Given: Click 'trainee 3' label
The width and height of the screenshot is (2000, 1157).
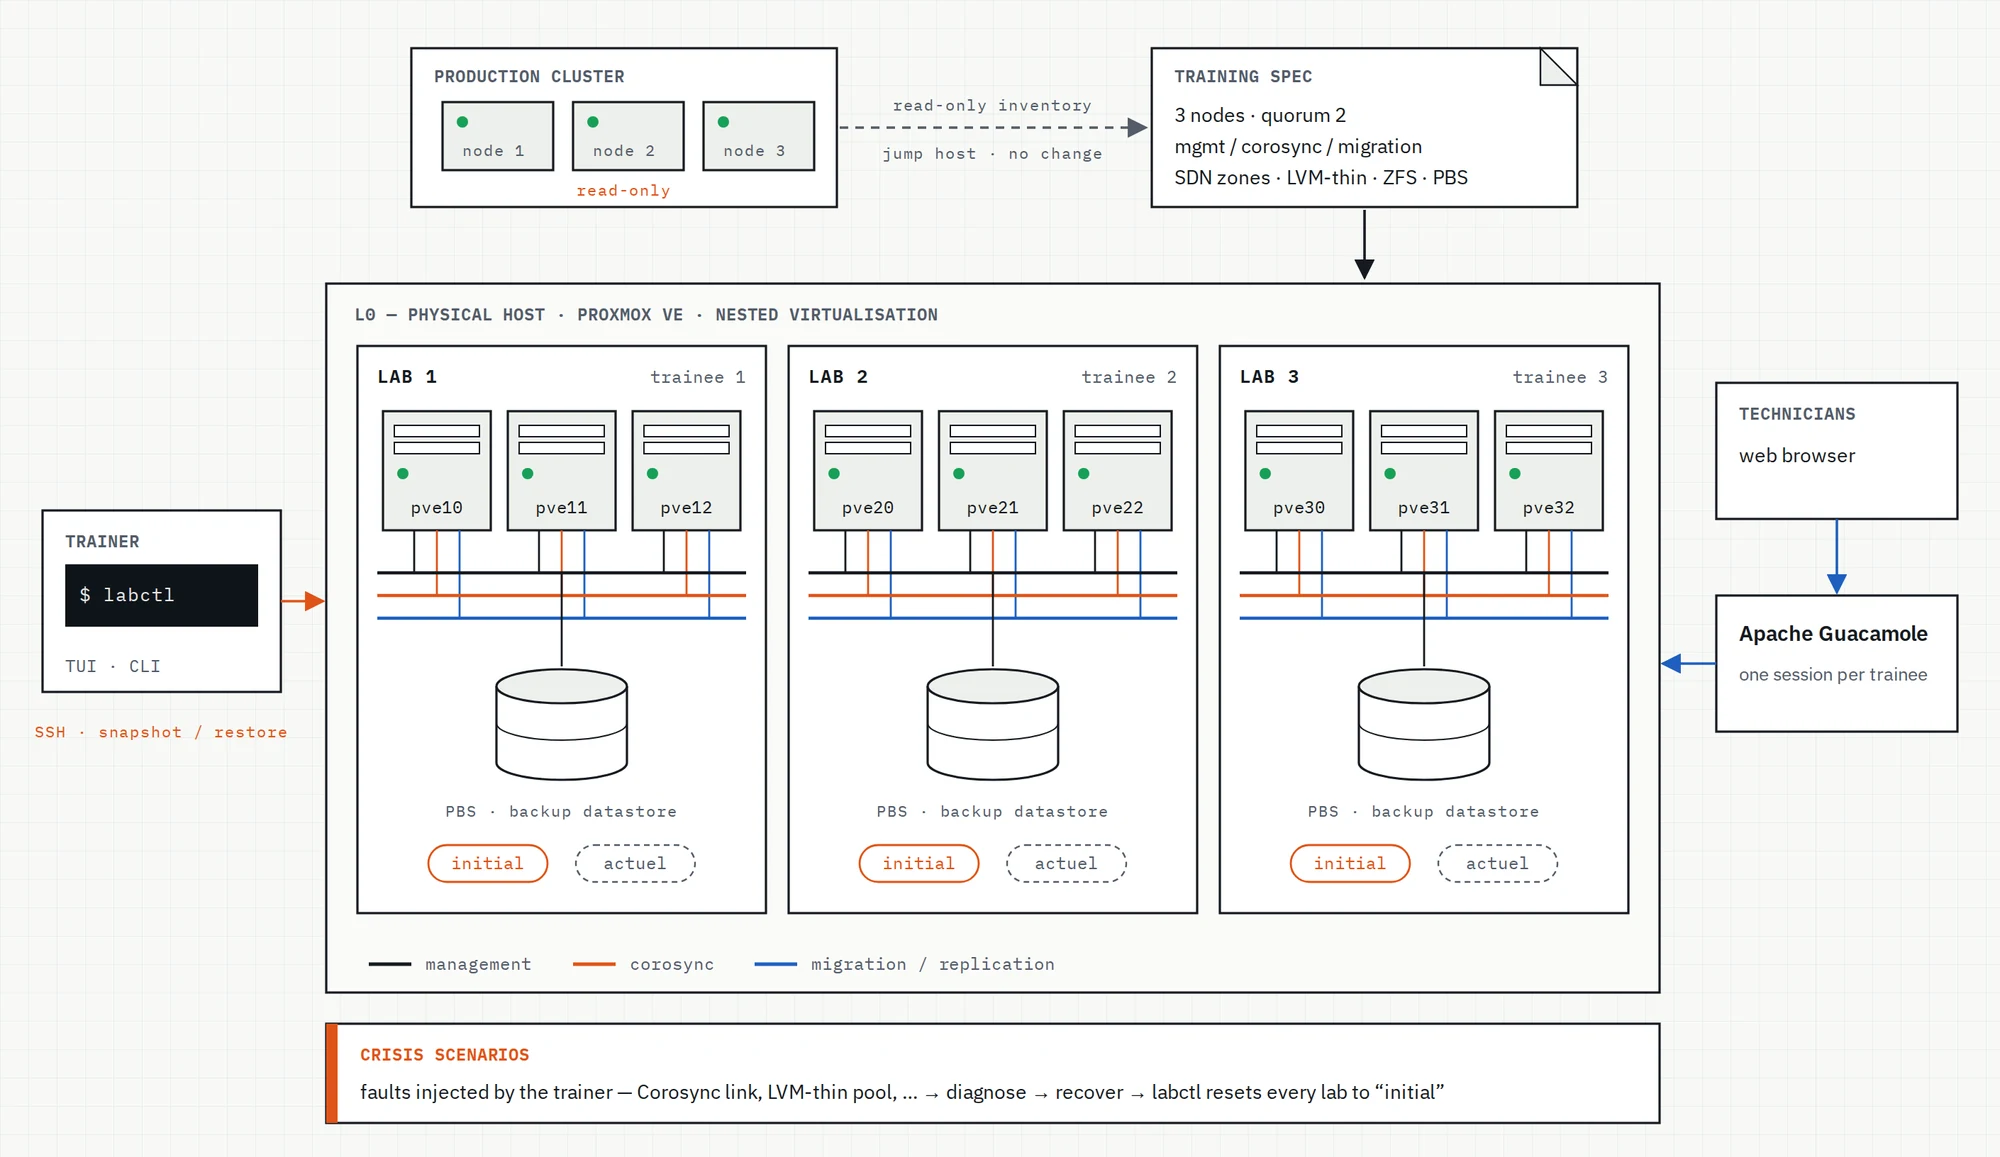Looking at the screenshot, I should pyautogui.click(x=1560, y=378).
